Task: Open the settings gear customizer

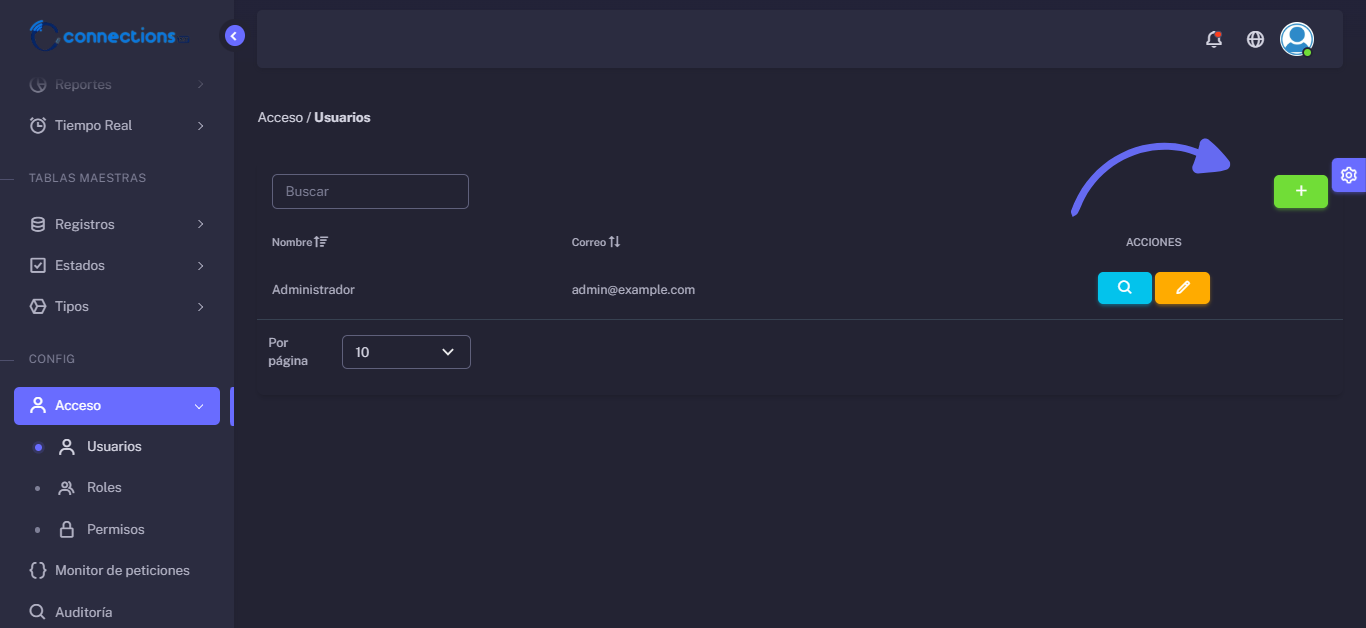Action: tap(1349, 175)
